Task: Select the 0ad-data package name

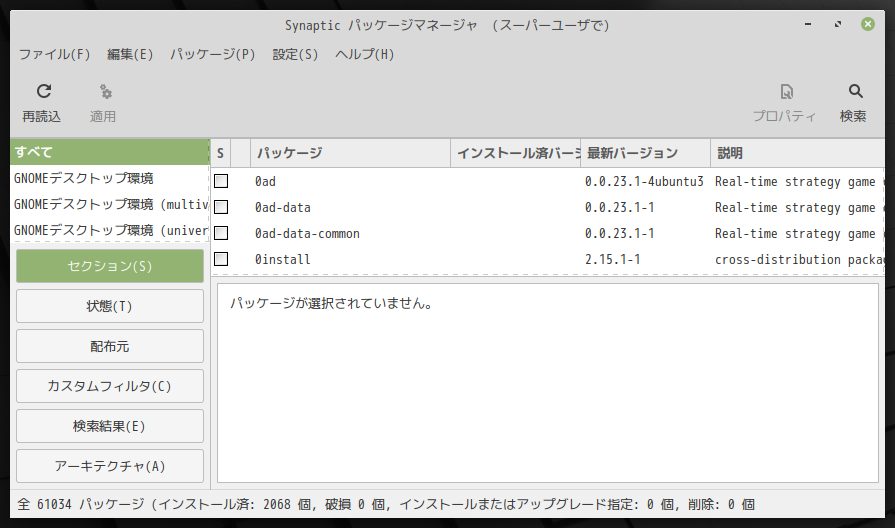Action: [x=283, y=207]
